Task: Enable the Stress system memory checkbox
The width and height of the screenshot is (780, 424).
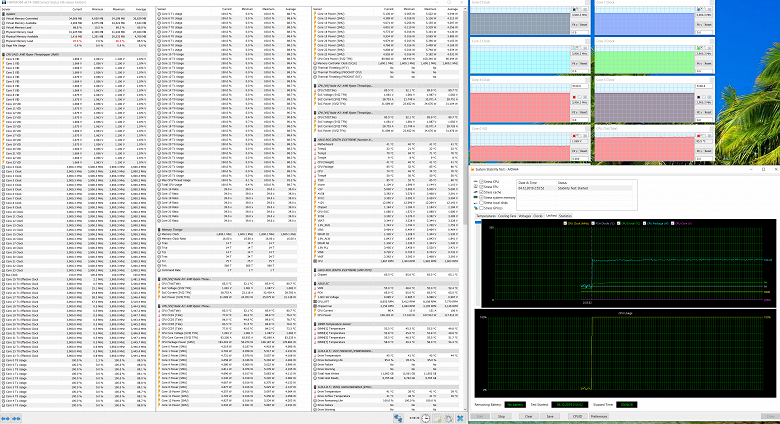Action: [x=479, y=198]
